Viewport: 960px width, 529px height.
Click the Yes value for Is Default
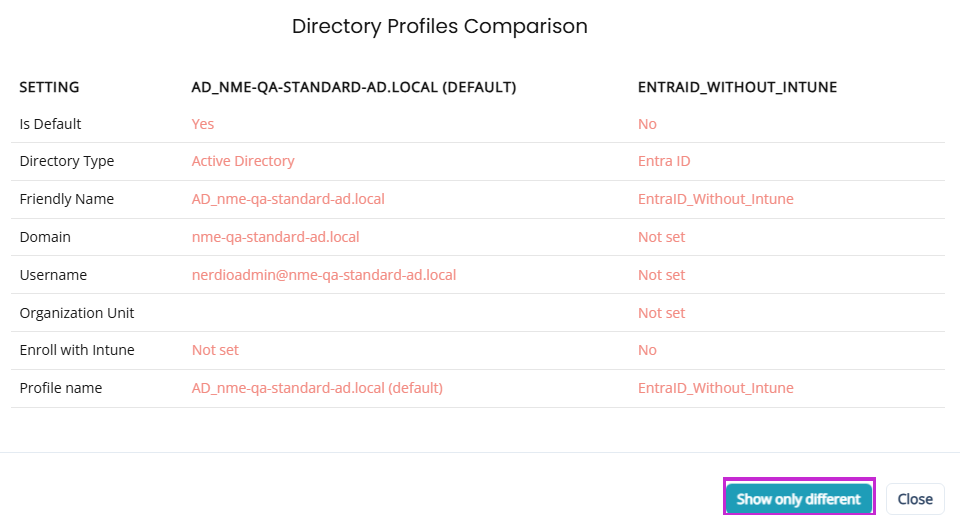202,124
